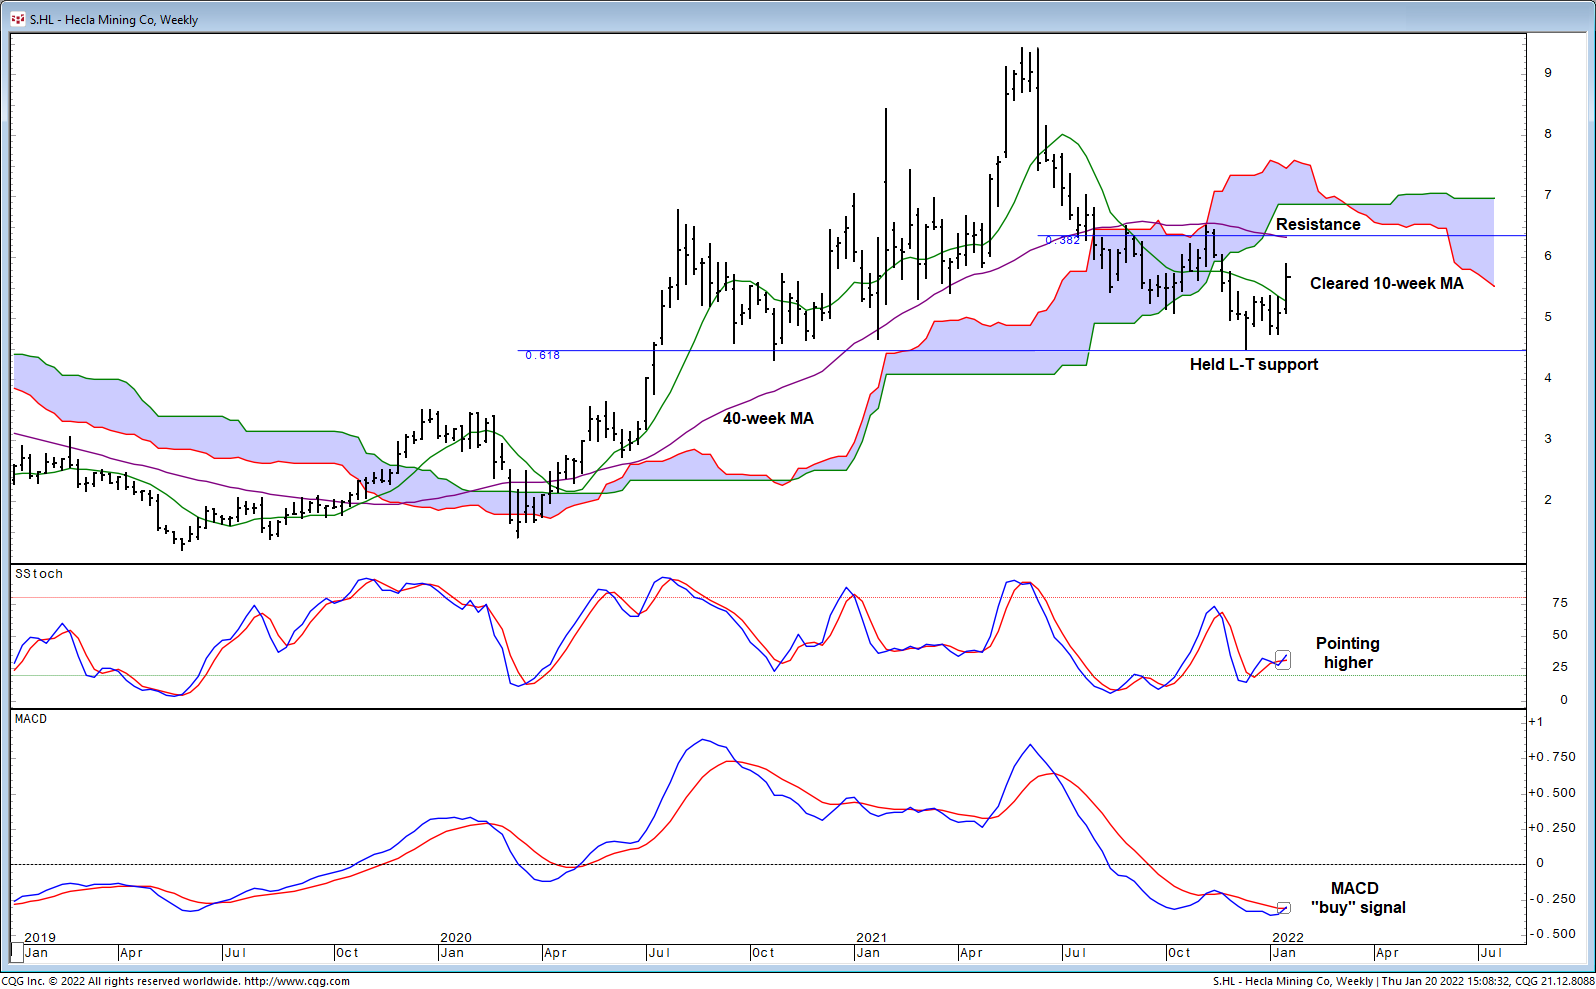Click the highlighted box marker on SStoch line
Image resolution: width=1596 pixels, height=989 pixels.
1283,660
